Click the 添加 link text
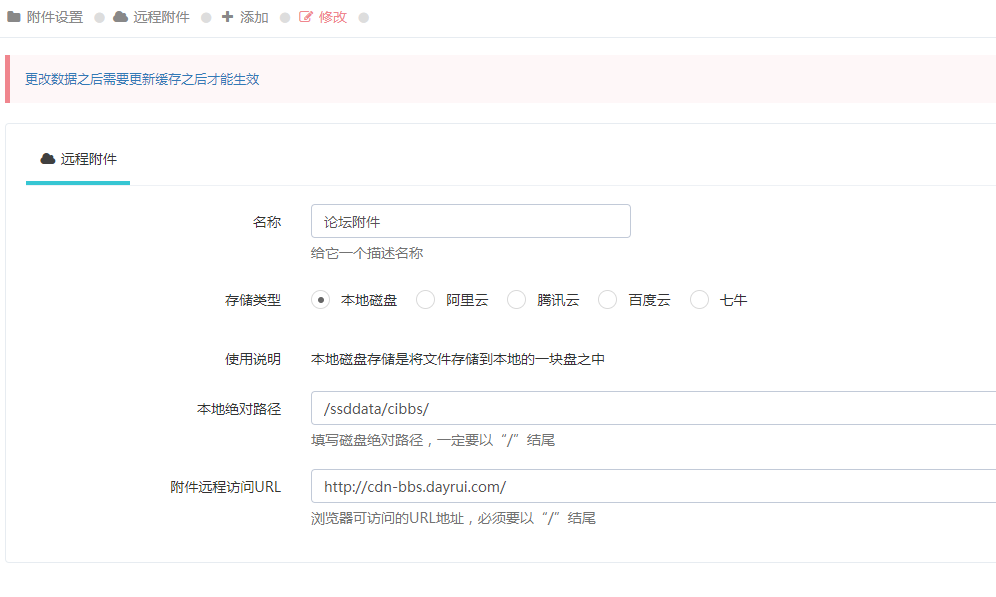 (254, 17)
